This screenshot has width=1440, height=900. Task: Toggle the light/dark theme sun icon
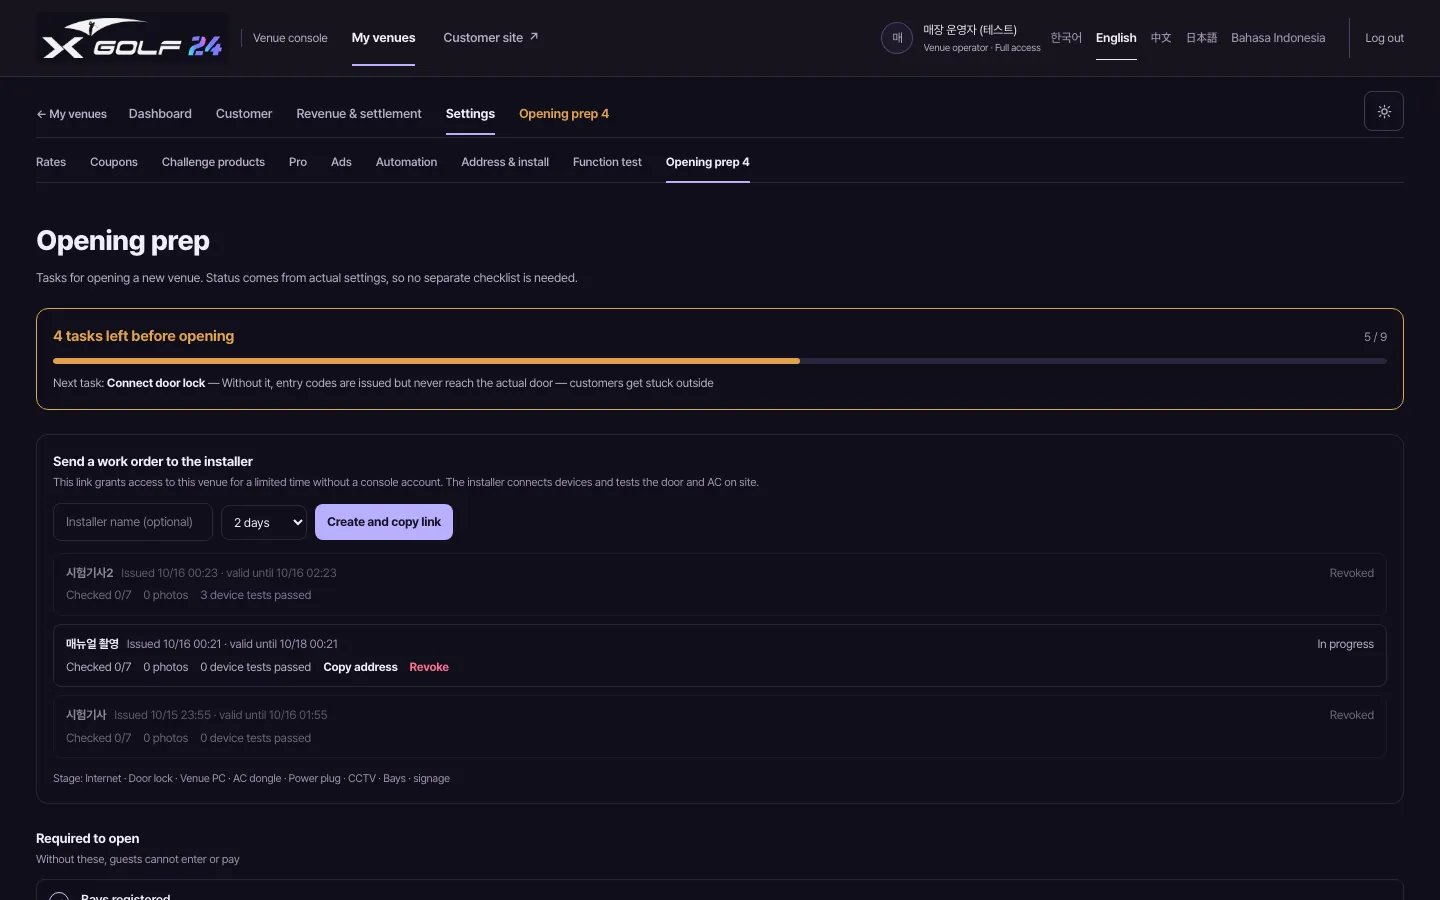click(1384, 111)
